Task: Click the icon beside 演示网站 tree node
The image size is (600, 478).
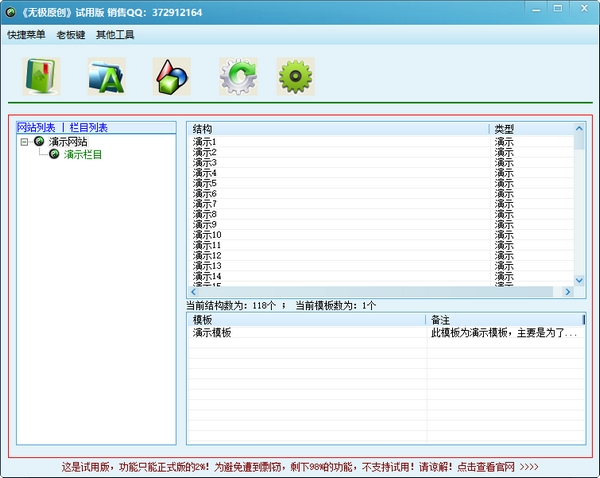Action: (x=39, y=142)
